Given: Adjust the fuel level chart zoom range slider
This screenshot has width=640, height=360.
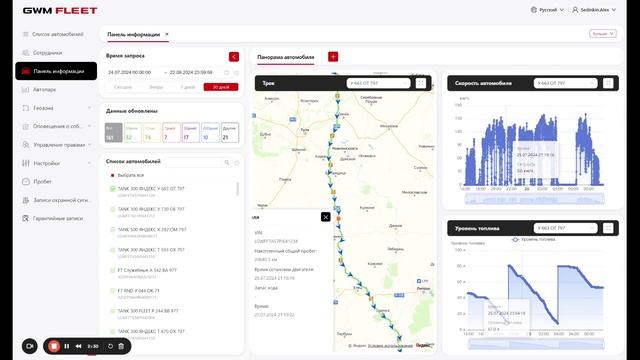Looking at the screenshot, I should point(536,344).
